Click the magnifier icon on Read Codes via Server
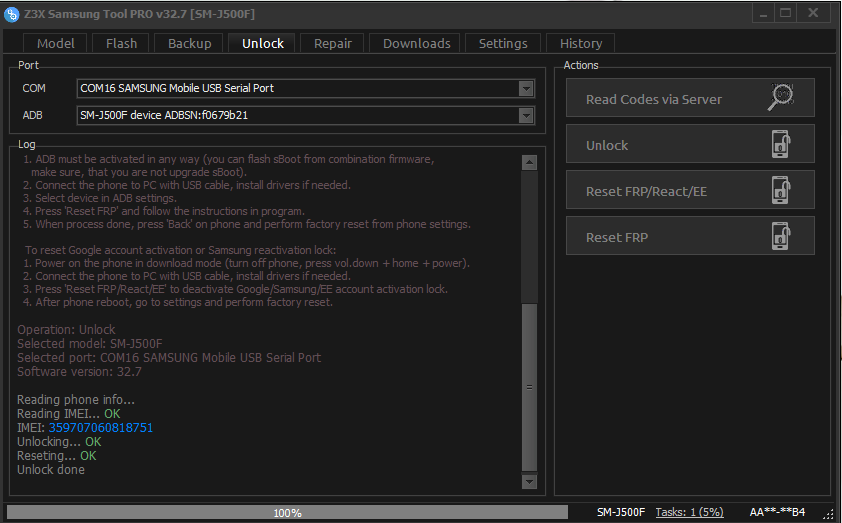 [x=781, y=97]
